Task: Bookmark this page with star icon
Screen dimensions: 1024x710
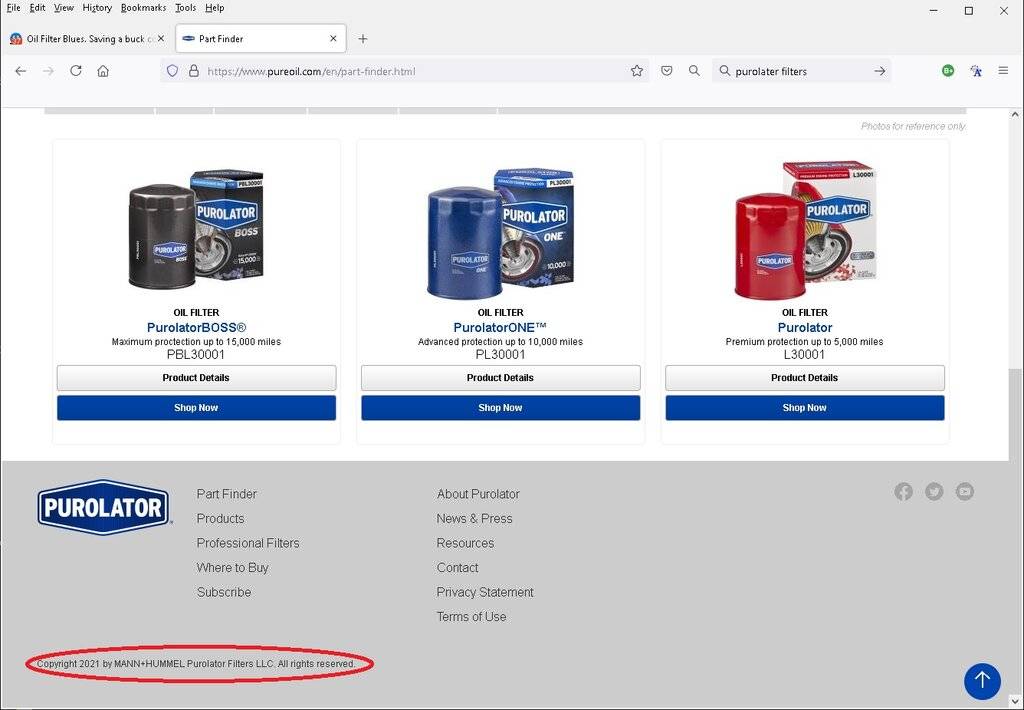Action: (x=636, y=71)
